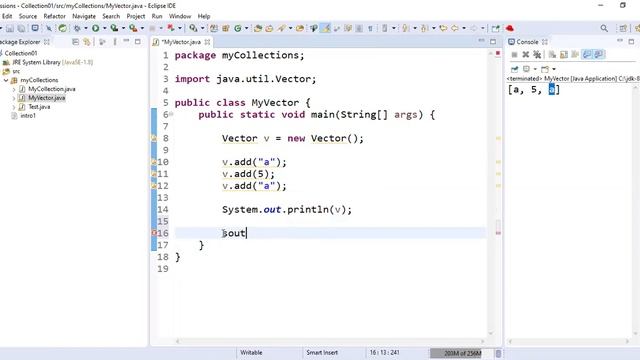Toggle Scroll Lock in Console toolbar
Image resolution: width=640 pixels, height=360 pixels.
click(564, 55)
